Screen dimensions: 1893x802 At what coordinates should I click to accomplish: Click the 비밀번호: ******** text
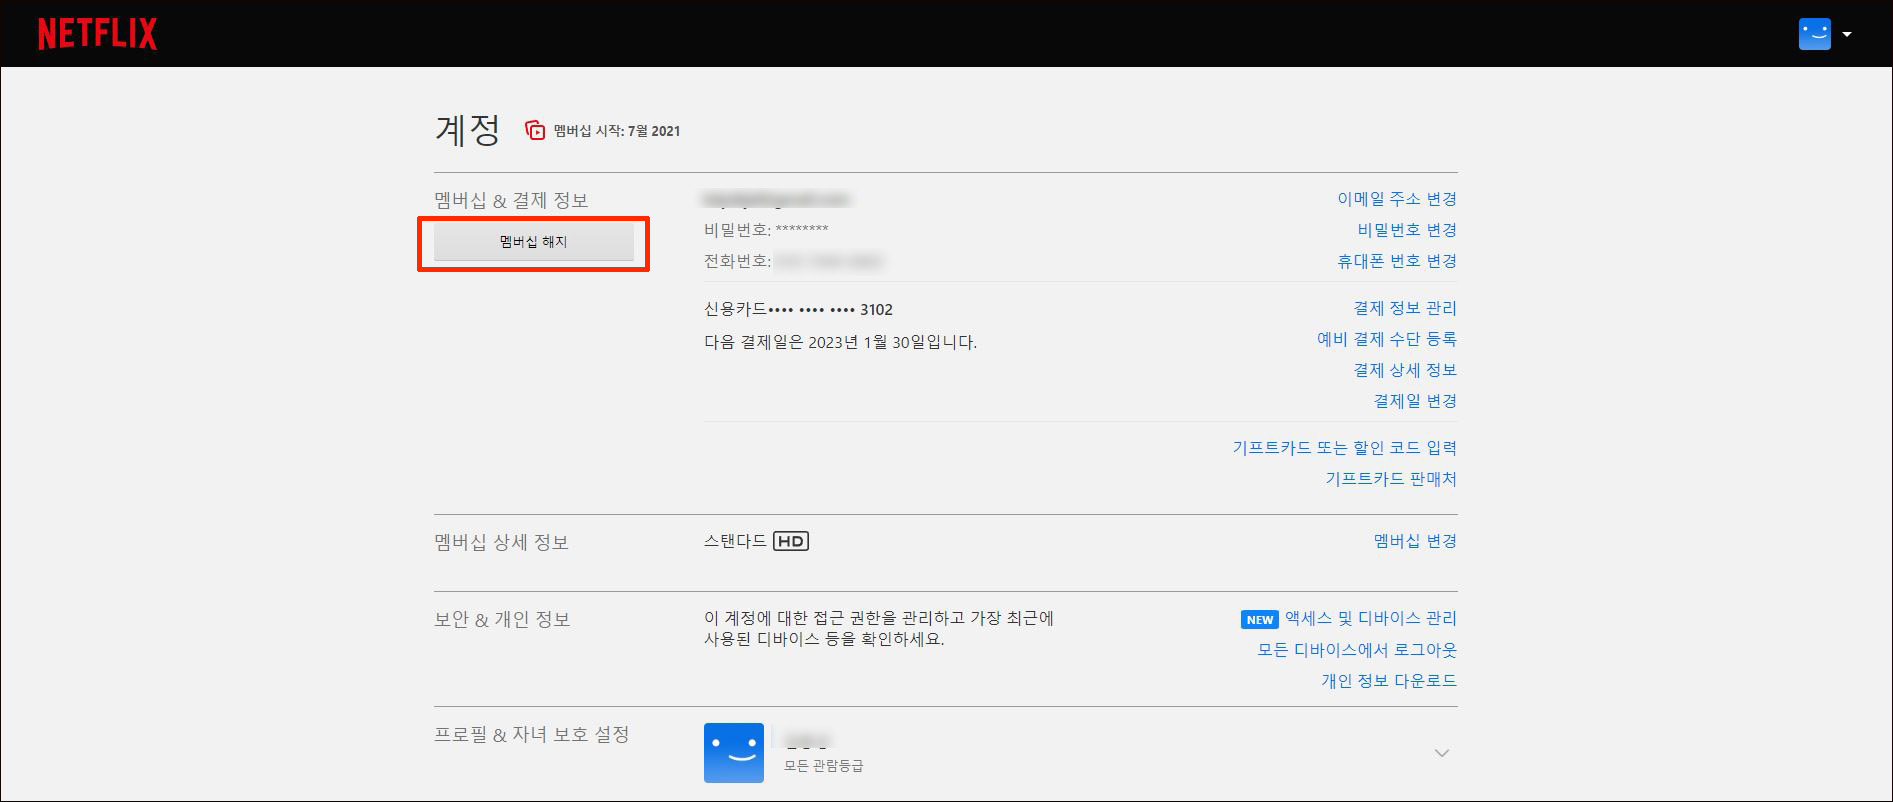click(766, 230)
